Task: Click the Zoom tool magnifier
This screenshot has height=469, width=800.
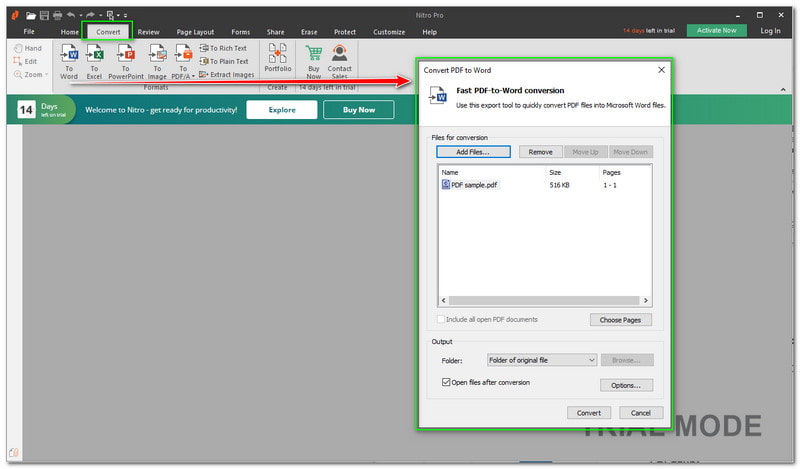Action: click(18, 75)
